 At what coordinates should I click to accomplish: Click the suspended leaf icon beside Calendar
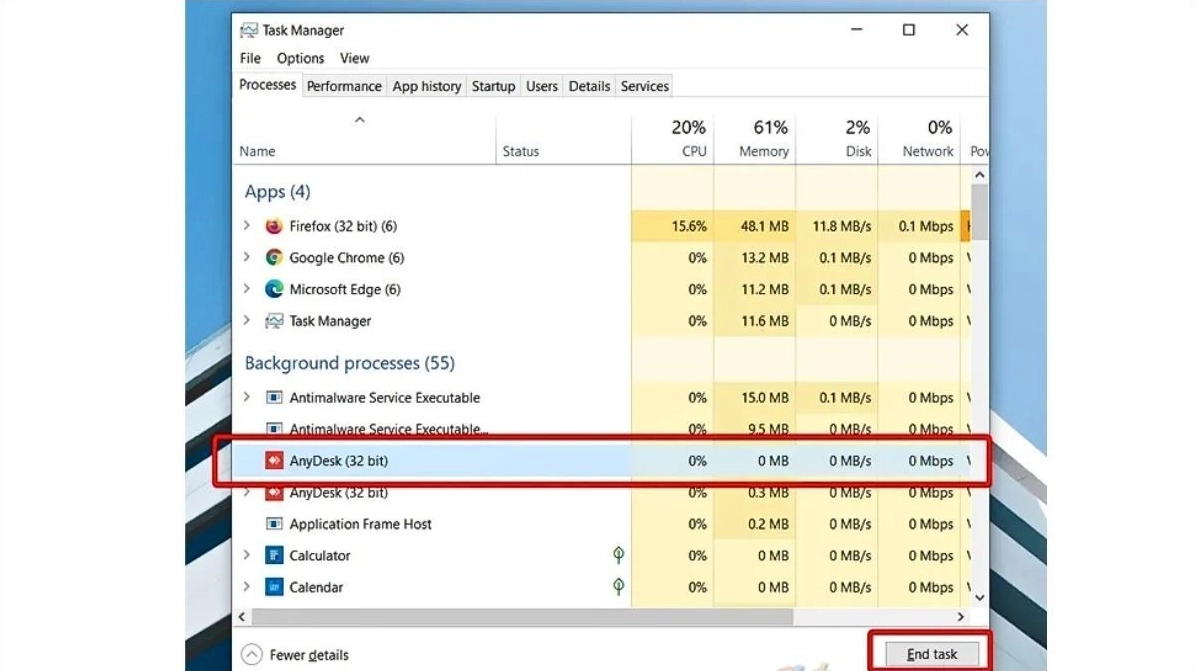[x=619, y=587]
